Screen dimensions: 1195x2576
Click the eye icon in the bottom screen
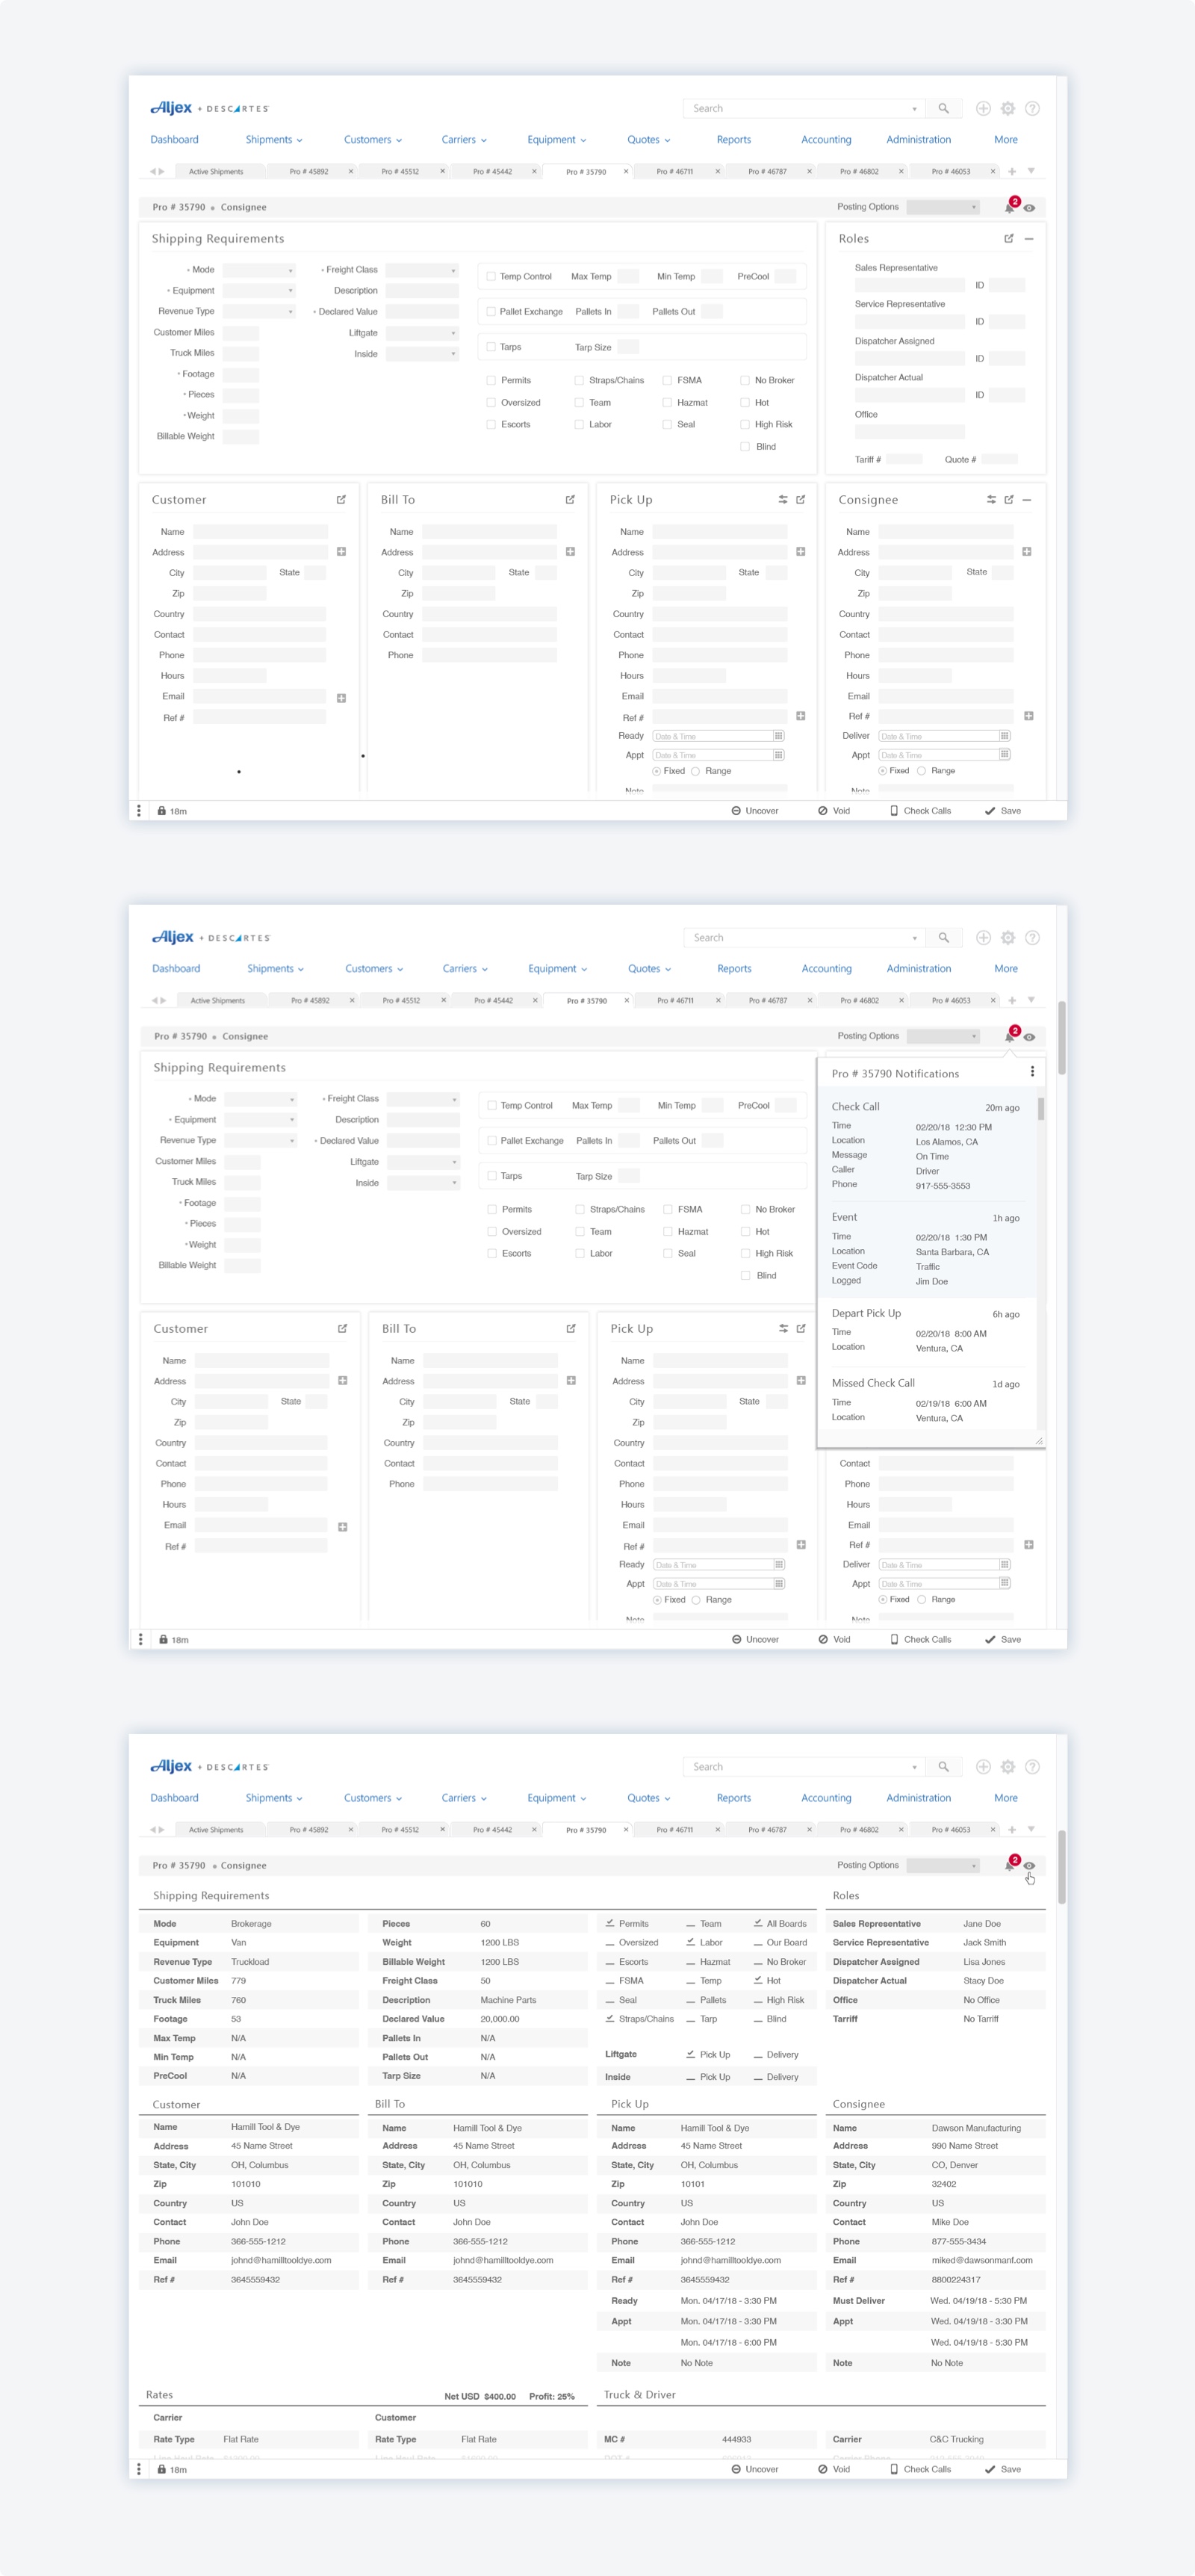coord(1029,1866)
